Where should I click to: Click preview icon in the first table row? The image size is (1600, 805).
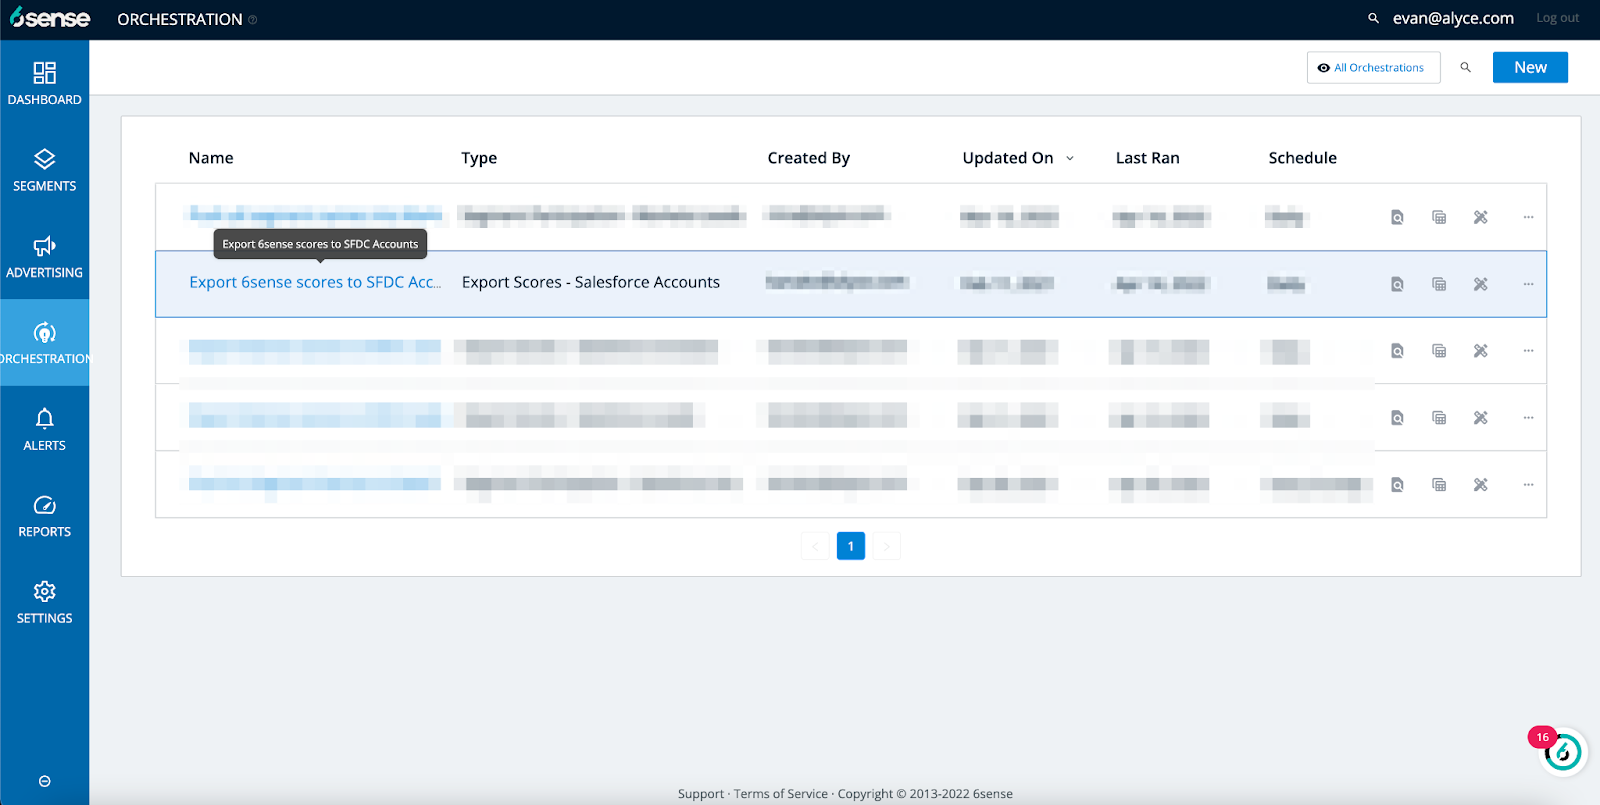1397,217
